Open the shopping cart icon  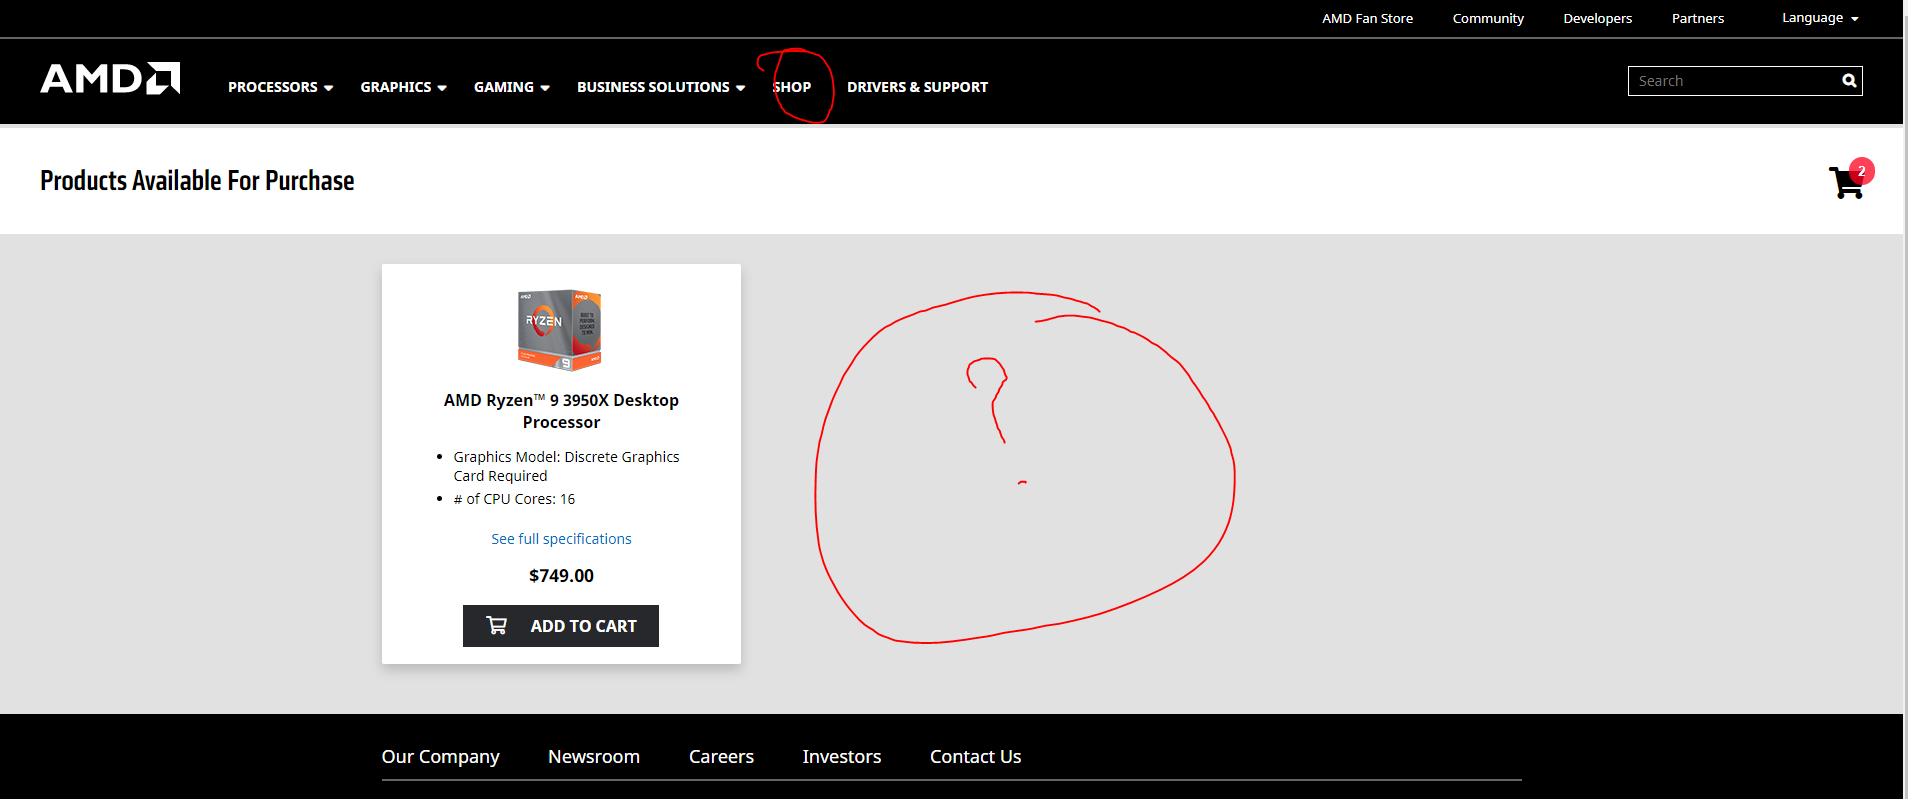1845,182
